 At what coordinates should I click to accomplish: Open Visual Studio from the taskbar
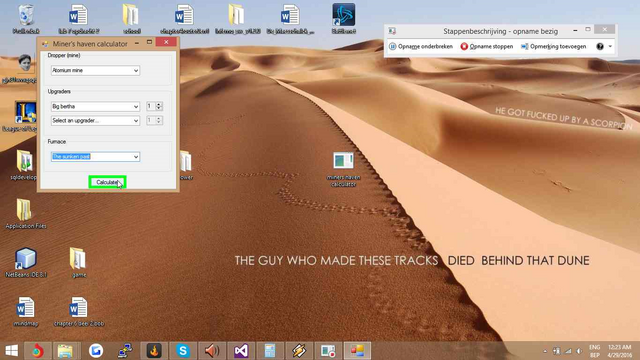241,351
